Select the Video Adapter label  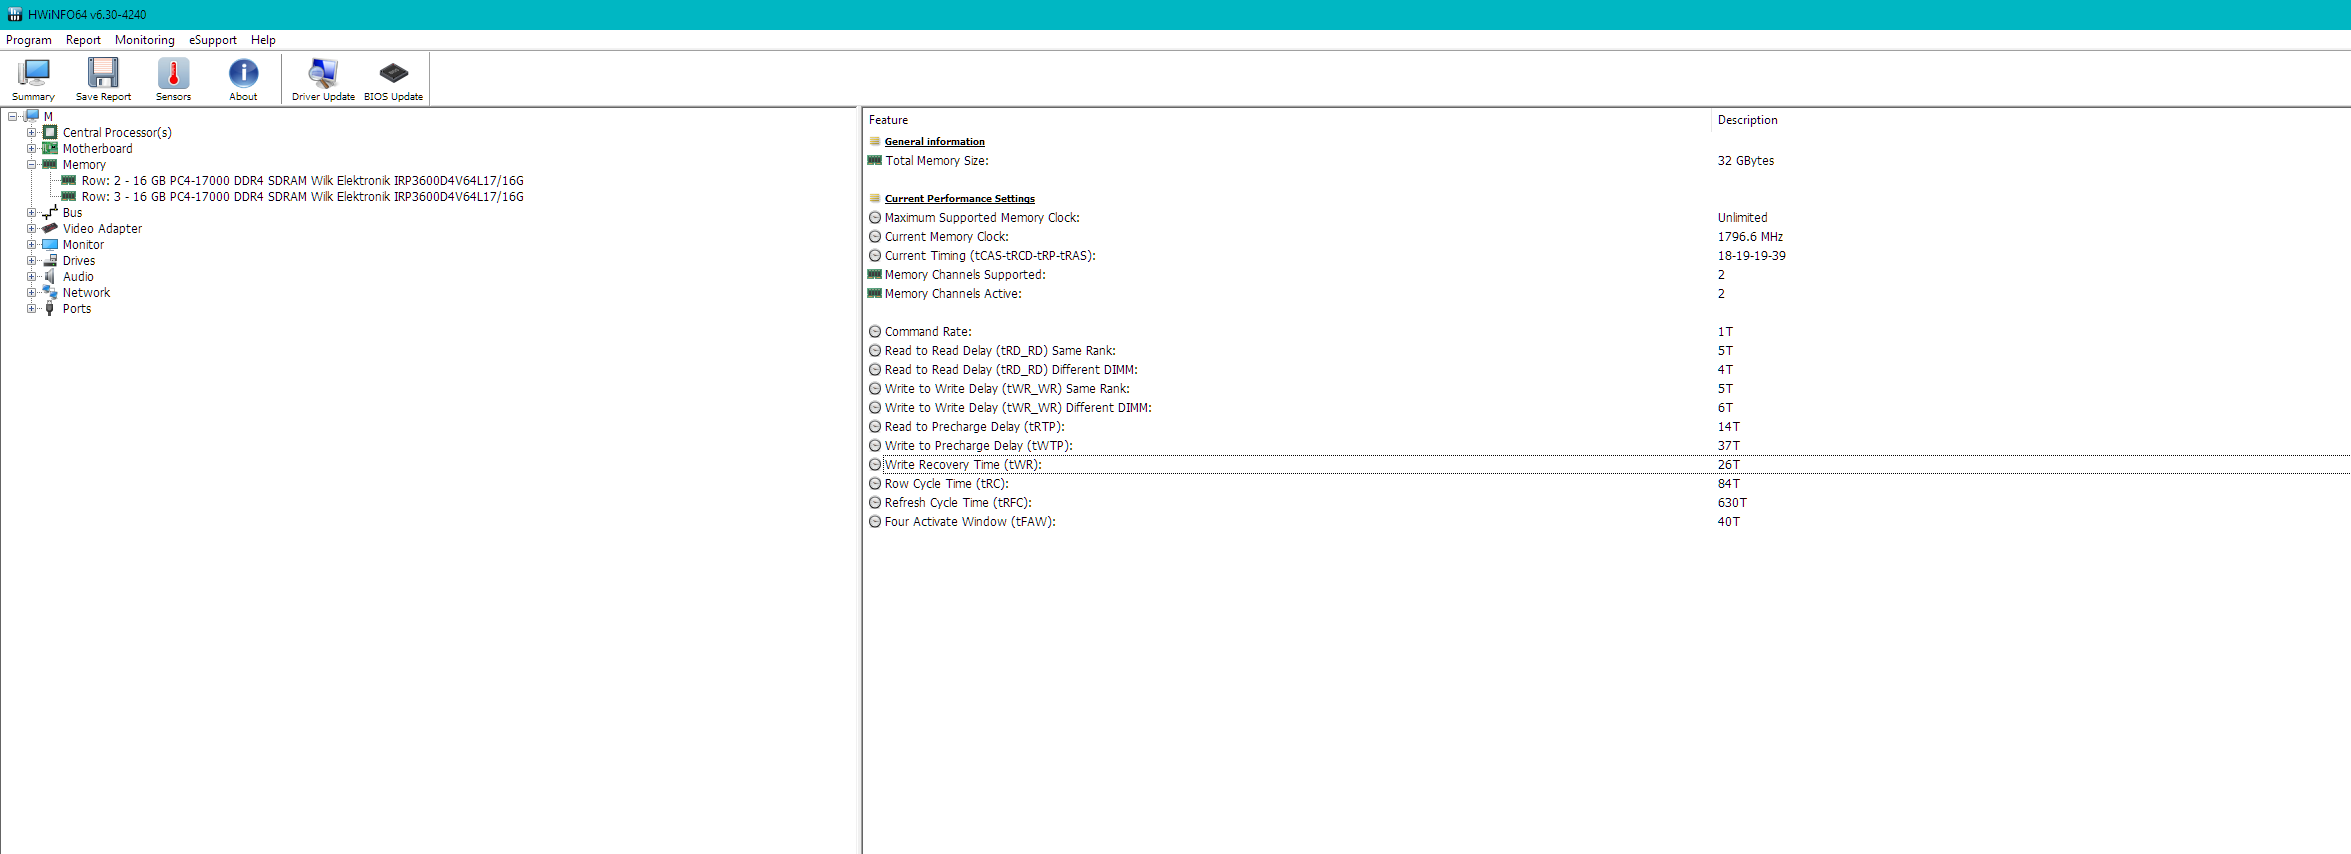click(x=102, y=228)
